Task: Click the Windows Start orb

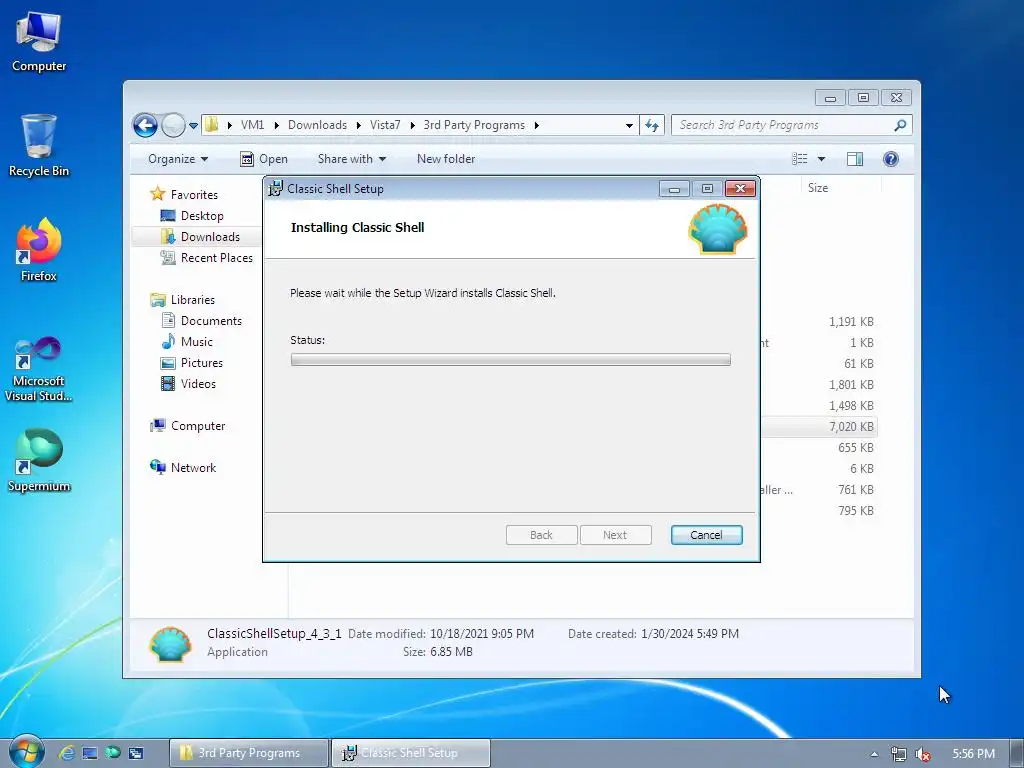Action: [x=26, y=752]
